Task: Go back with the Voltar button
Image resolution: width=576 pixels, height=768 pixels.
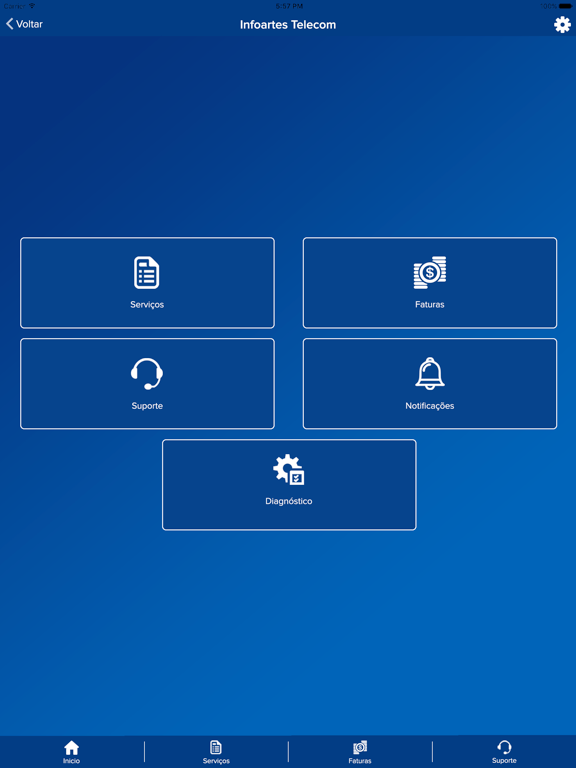Action: [x=24, y=24]
